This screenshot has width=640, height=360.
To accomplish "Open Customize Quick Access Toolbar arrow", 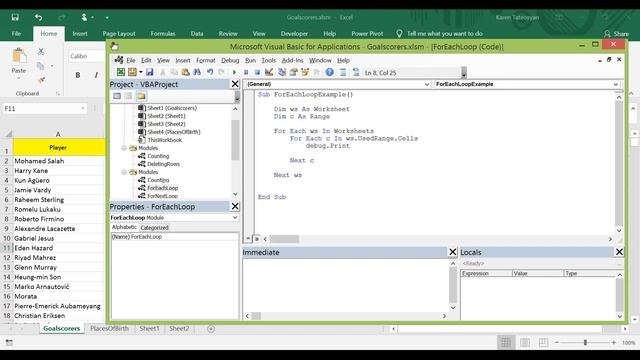I will [107, 18].
